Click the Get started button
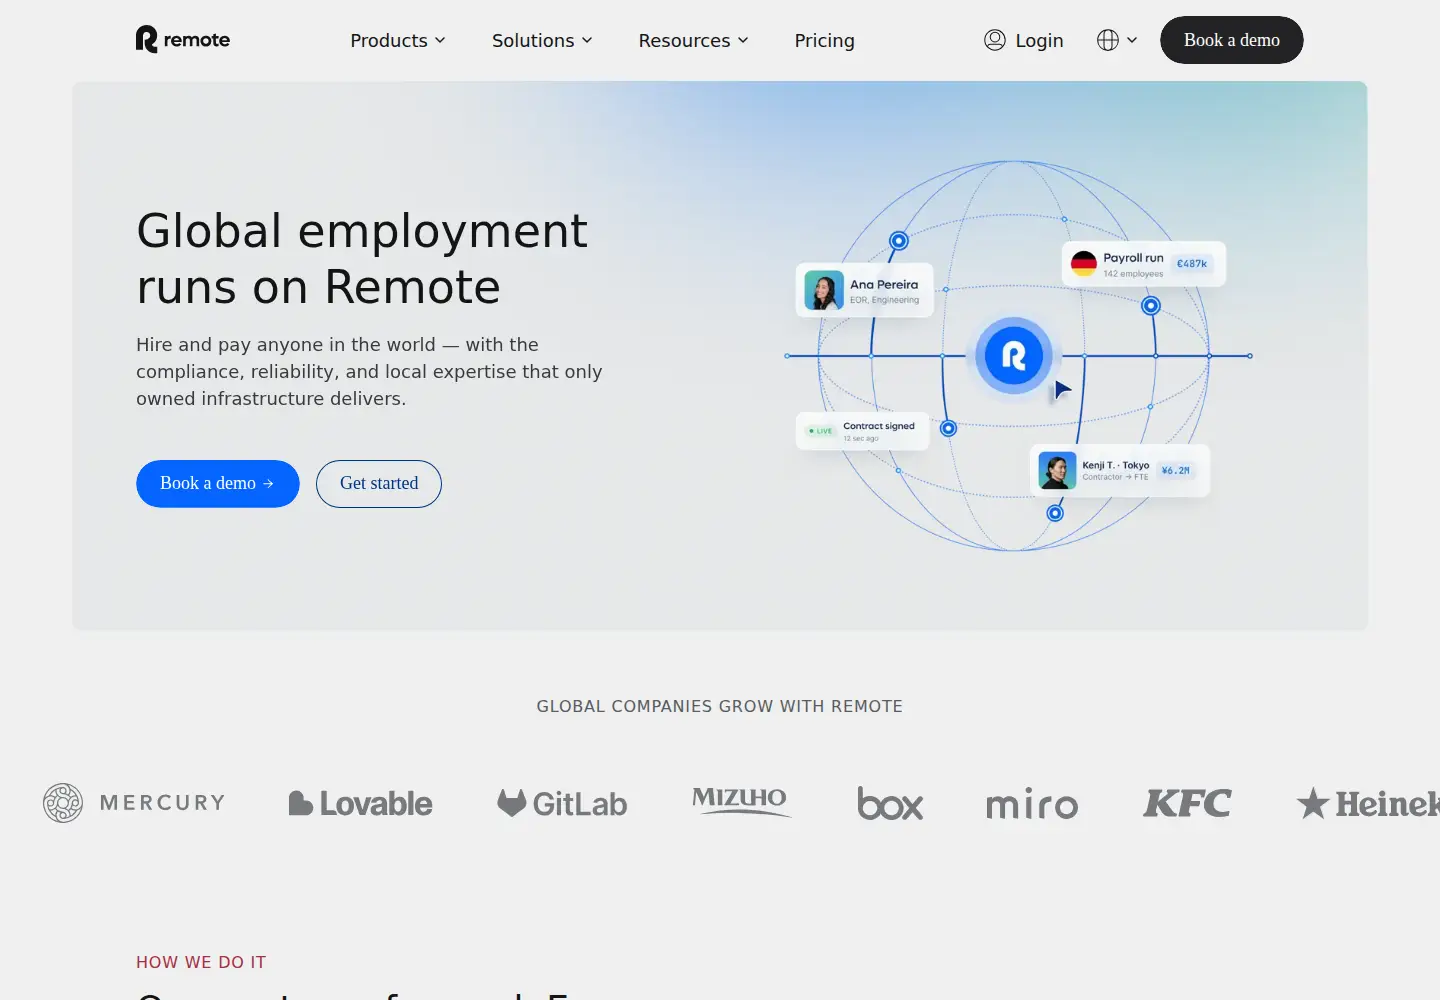Image resolution: width=1440 pixels, height=1000 pixels. pyautogui.click(x=379, y=483)
